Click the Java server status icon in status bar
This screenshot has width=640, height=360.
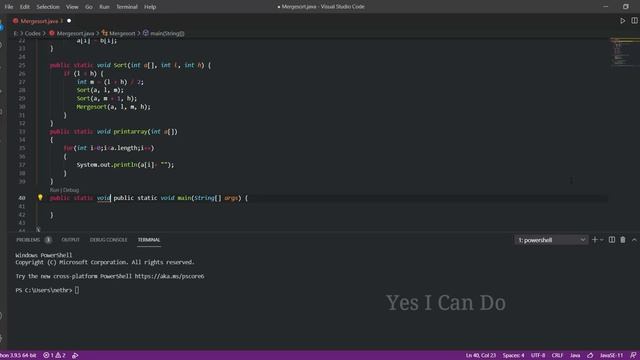(x=590, y=356)
